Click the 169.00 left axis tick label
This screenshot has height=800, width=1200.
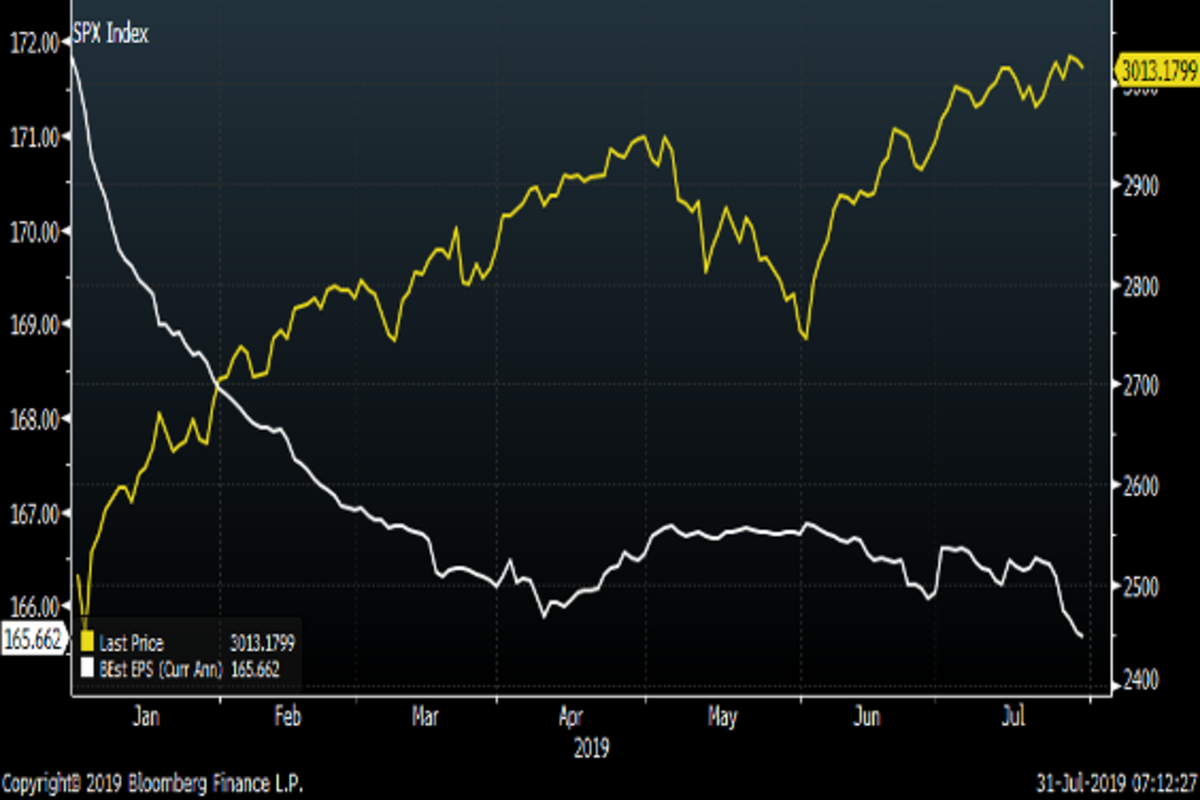[x=33, y=324]
